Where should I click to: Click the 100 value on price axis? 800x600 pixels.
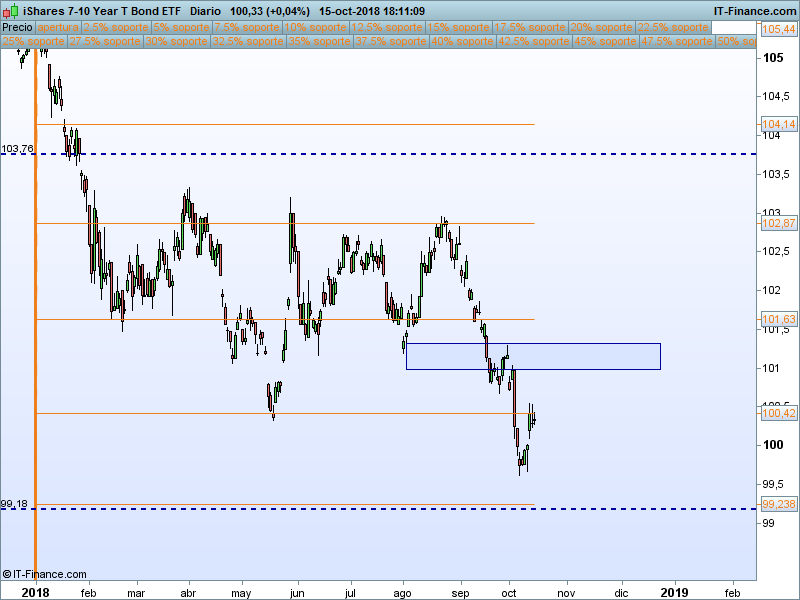(773, 445)
